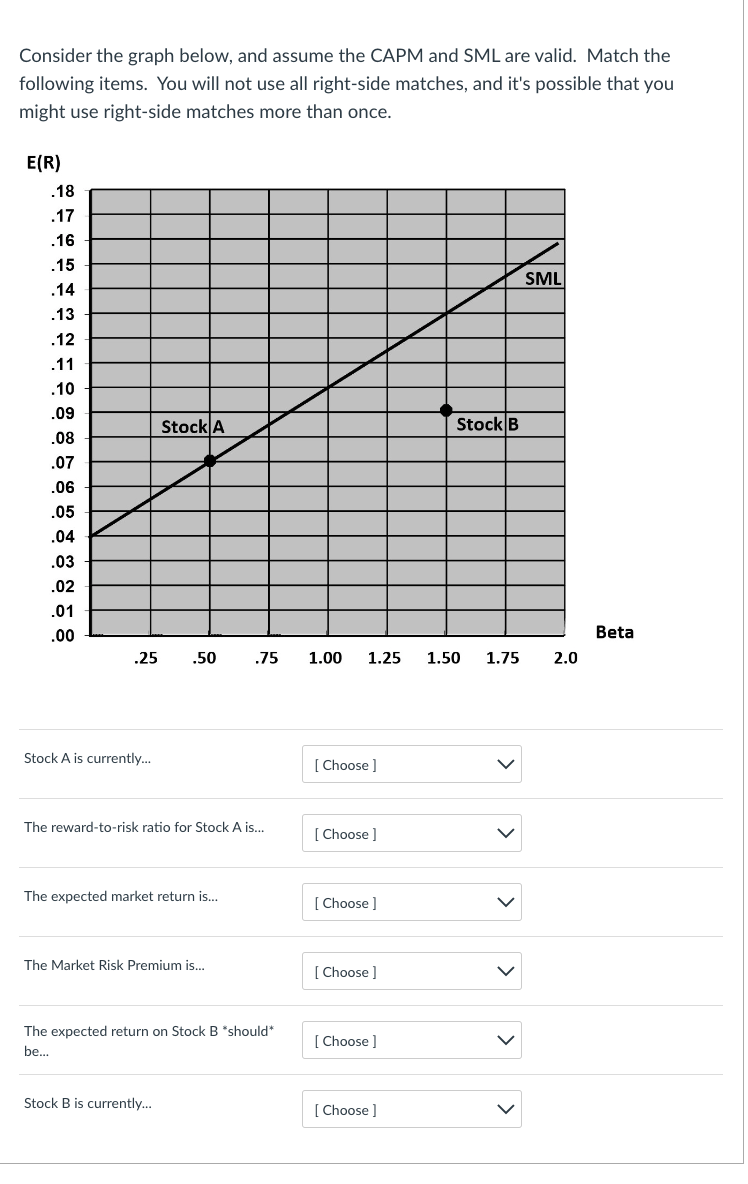Open the 'Stock A is currently...' dropdown
The height and width of the screenshot is (1184, 748).
[x=411, y=764]
